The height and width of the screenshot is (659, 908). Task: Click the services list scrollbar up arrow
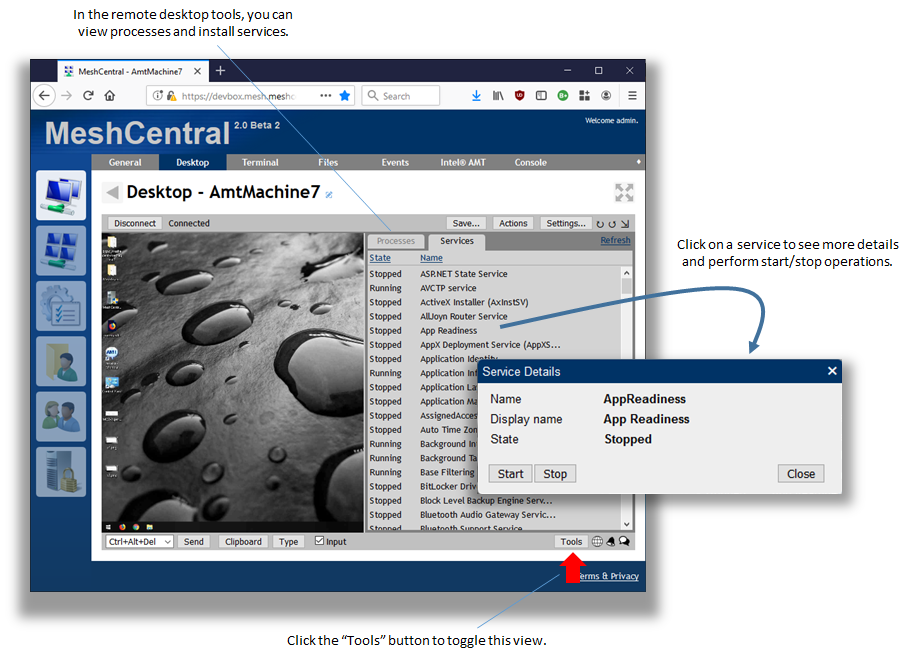627,273
